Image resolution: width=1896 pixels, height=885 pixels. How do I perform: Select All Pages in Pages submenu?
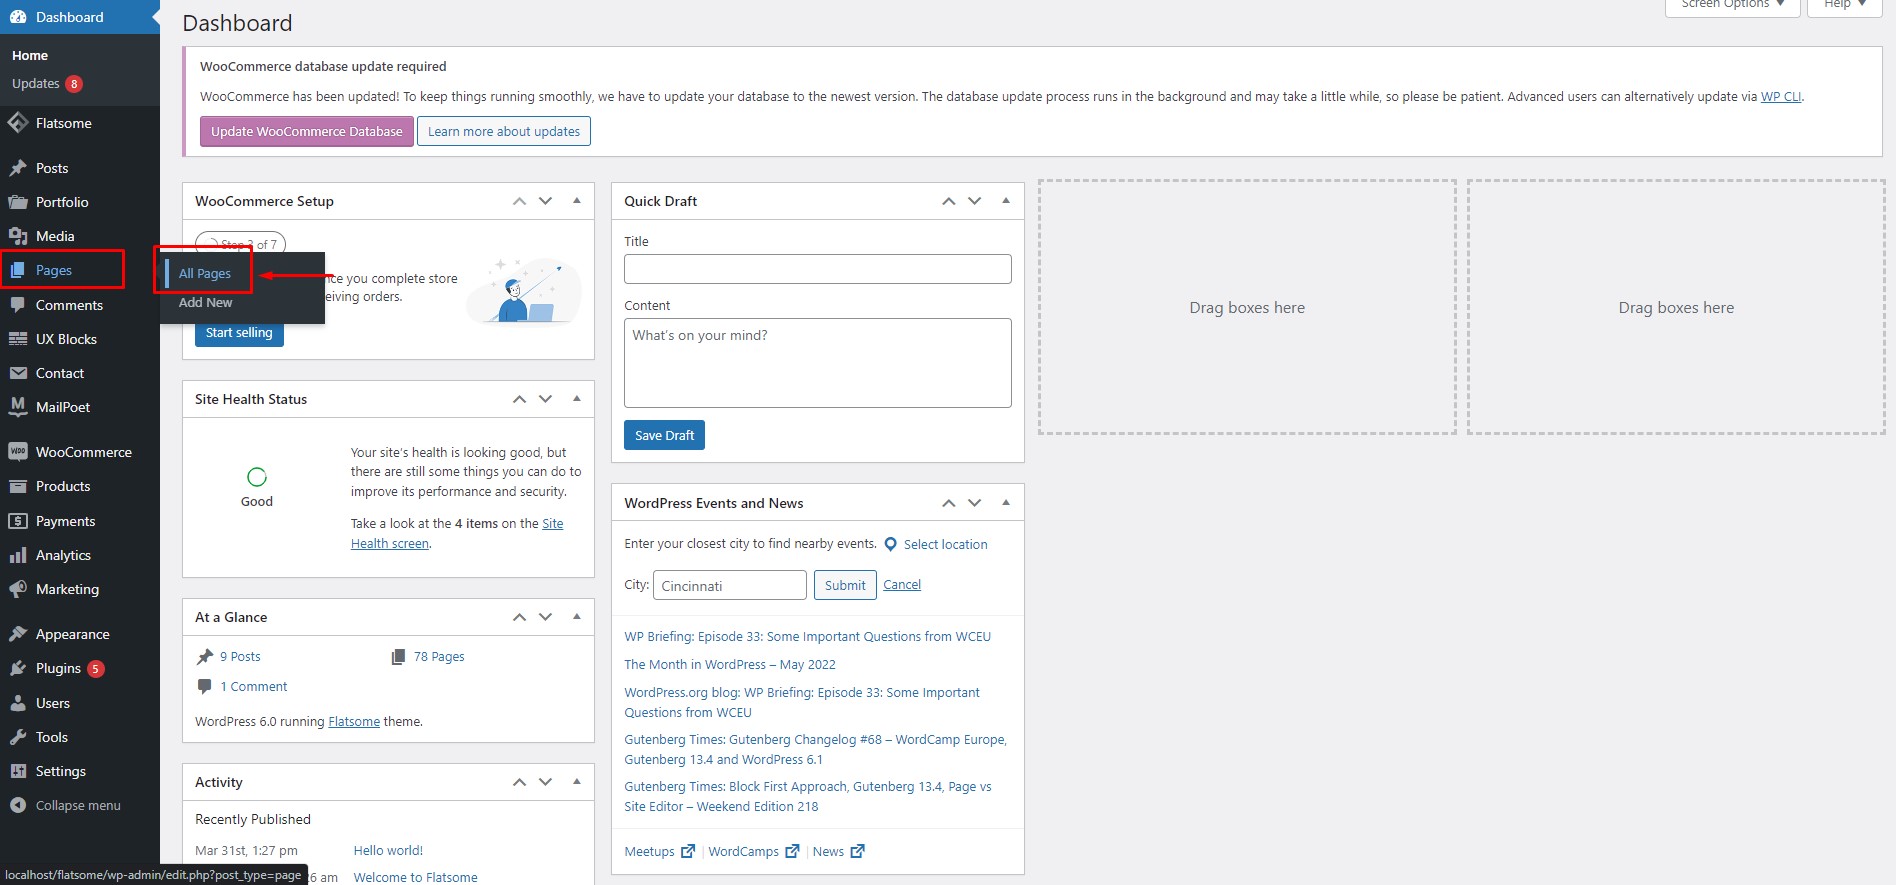coord(205,273)
